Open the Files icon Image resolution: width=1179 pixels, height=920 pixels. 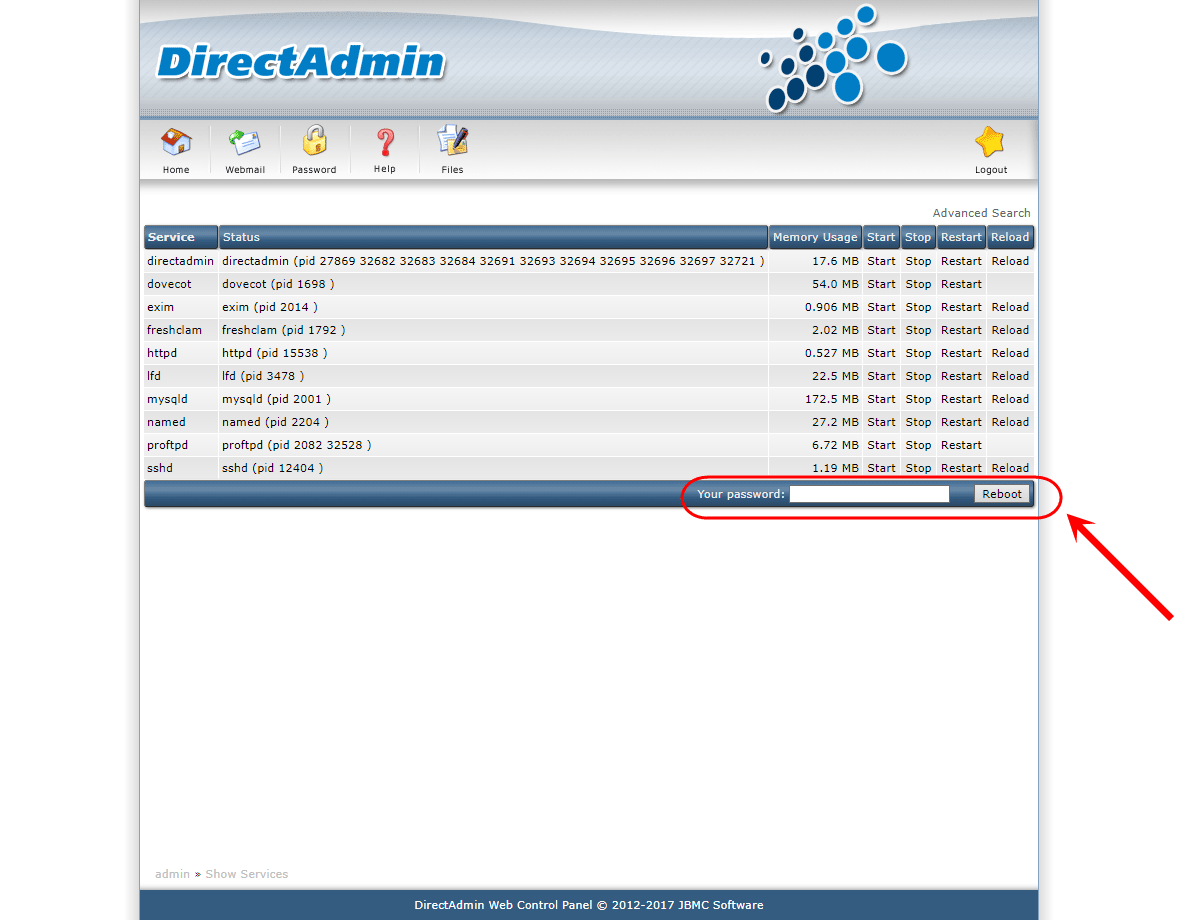coord(453,141)
